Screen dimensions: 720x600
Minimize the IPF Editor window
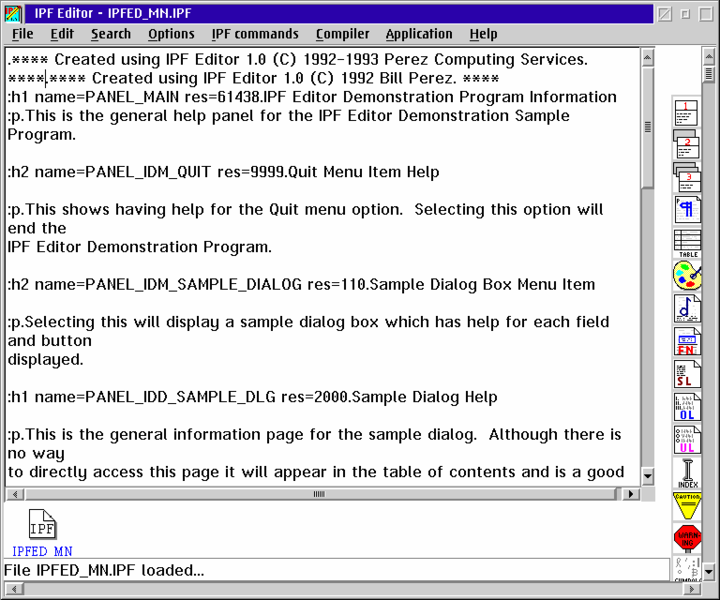point(686,14)
